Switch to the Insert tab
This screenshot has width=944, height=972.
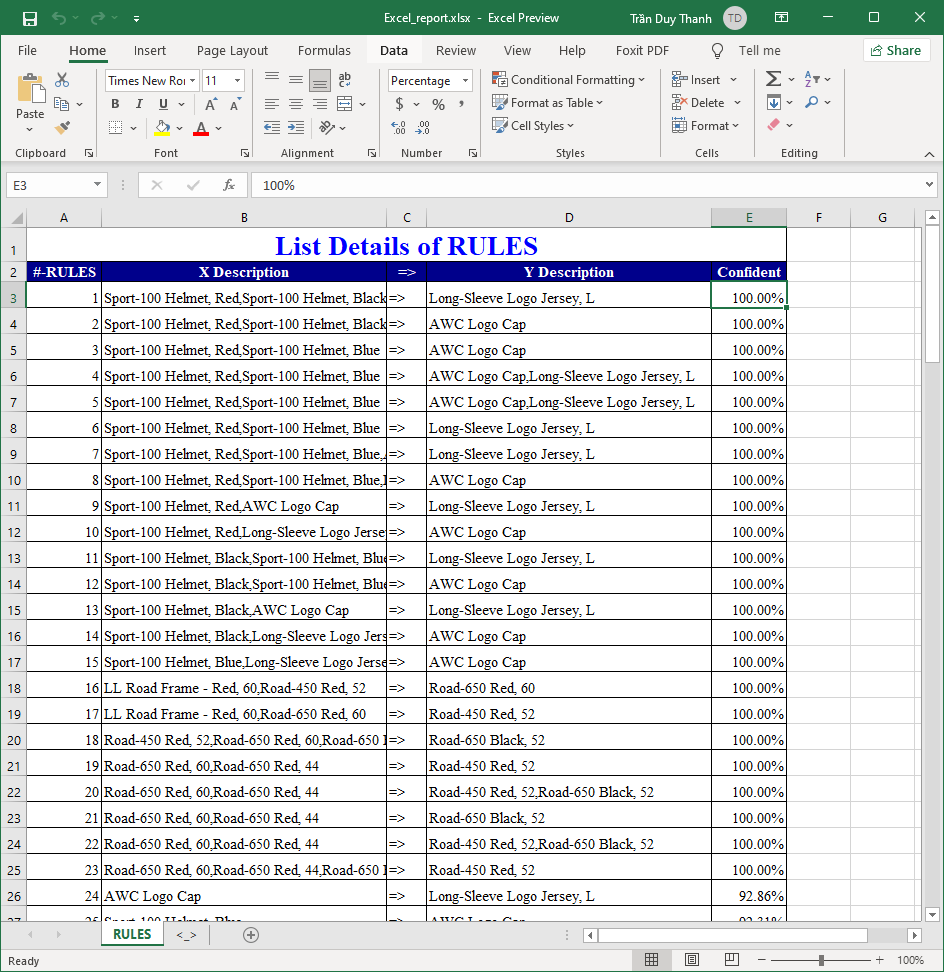(x=149, y=50)
